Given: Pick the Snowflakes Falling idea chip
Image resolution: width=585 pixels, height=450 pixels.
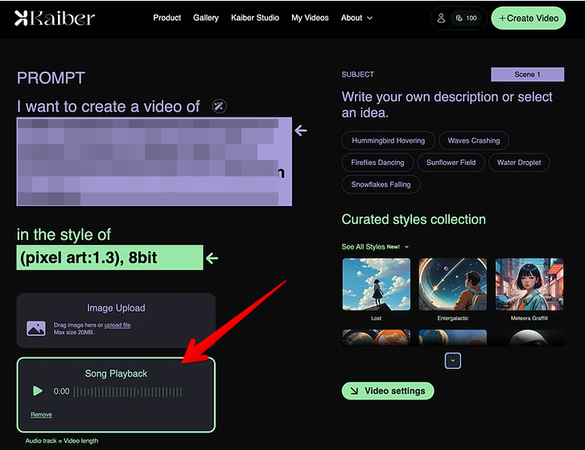Looking at the screenshot, I should [x=381, y=184].
